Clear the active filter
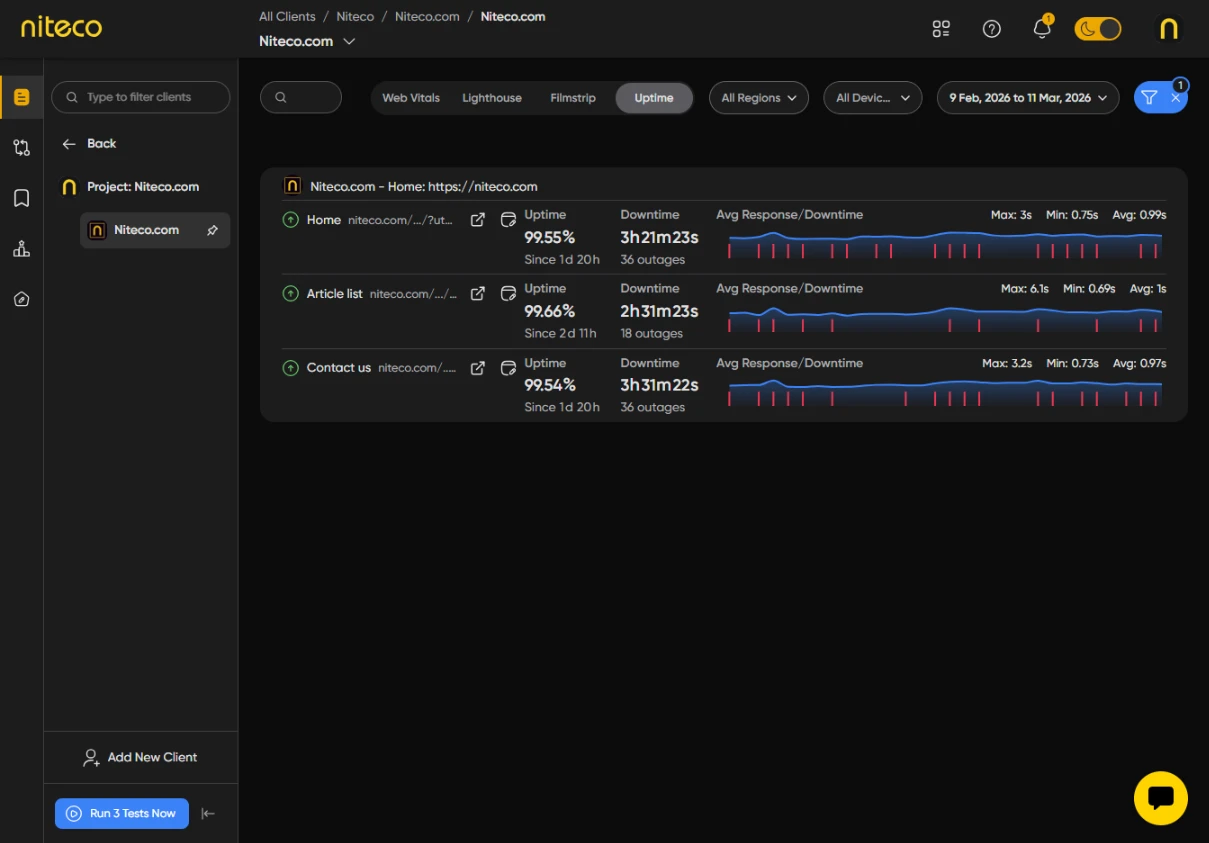1209x843 pixels. coord(1176,98)
